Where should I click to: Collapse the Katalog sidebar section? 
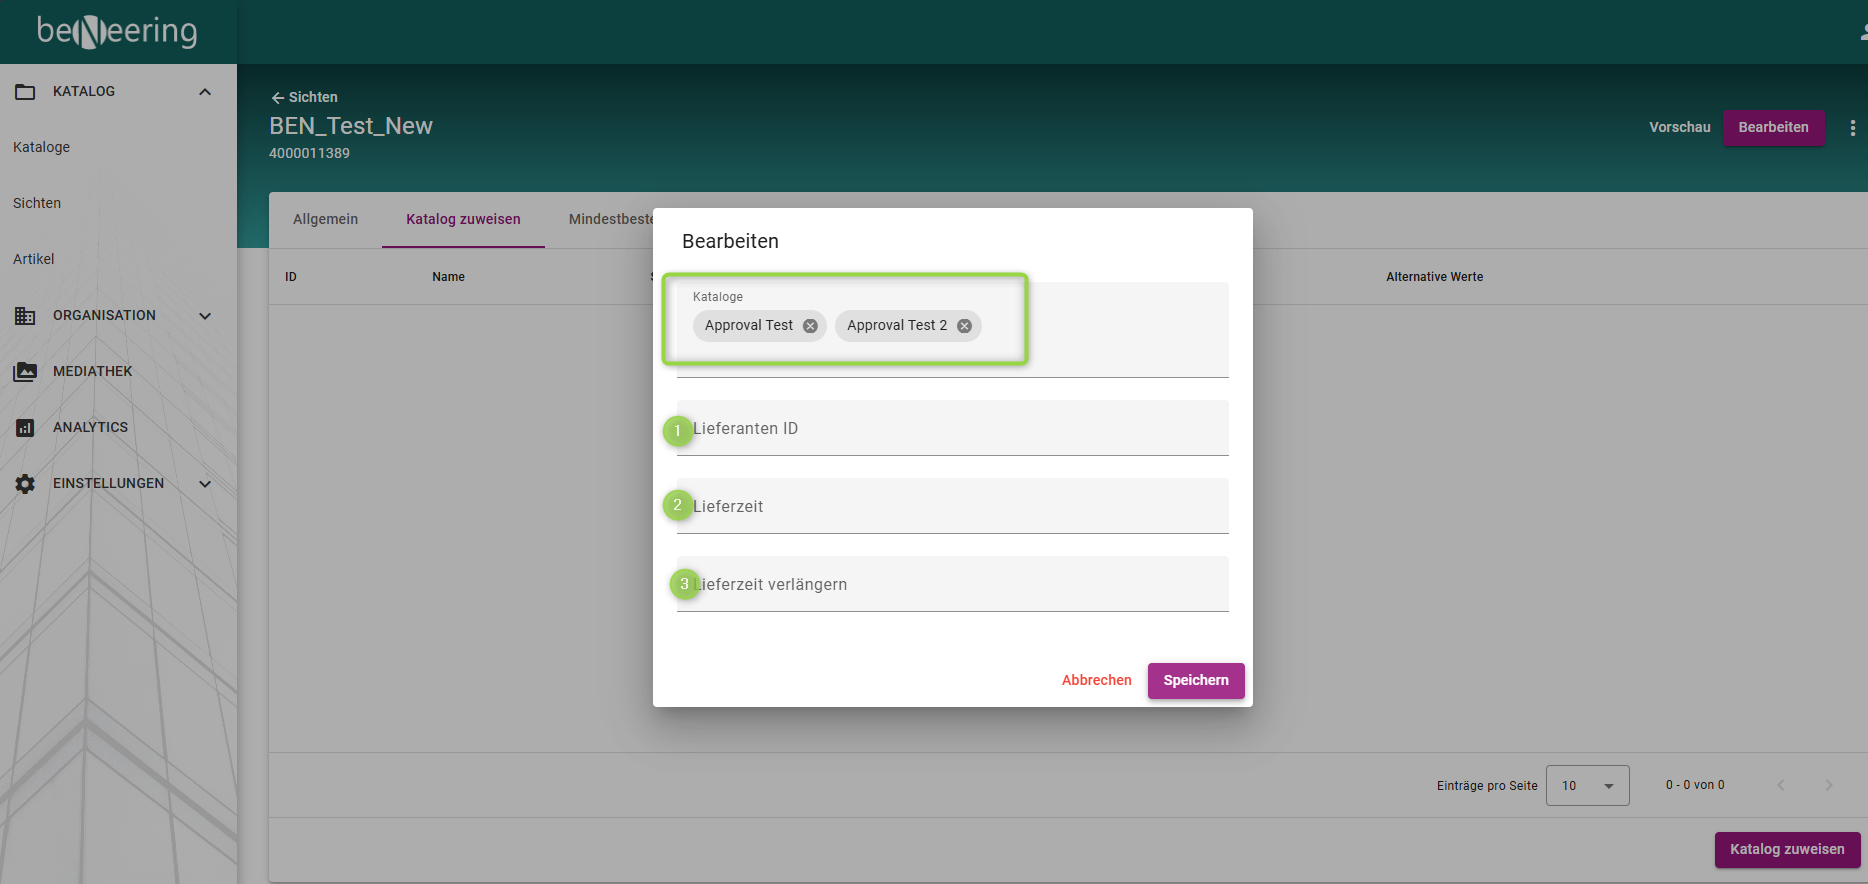pyautogui.click(x=205, y=92)
